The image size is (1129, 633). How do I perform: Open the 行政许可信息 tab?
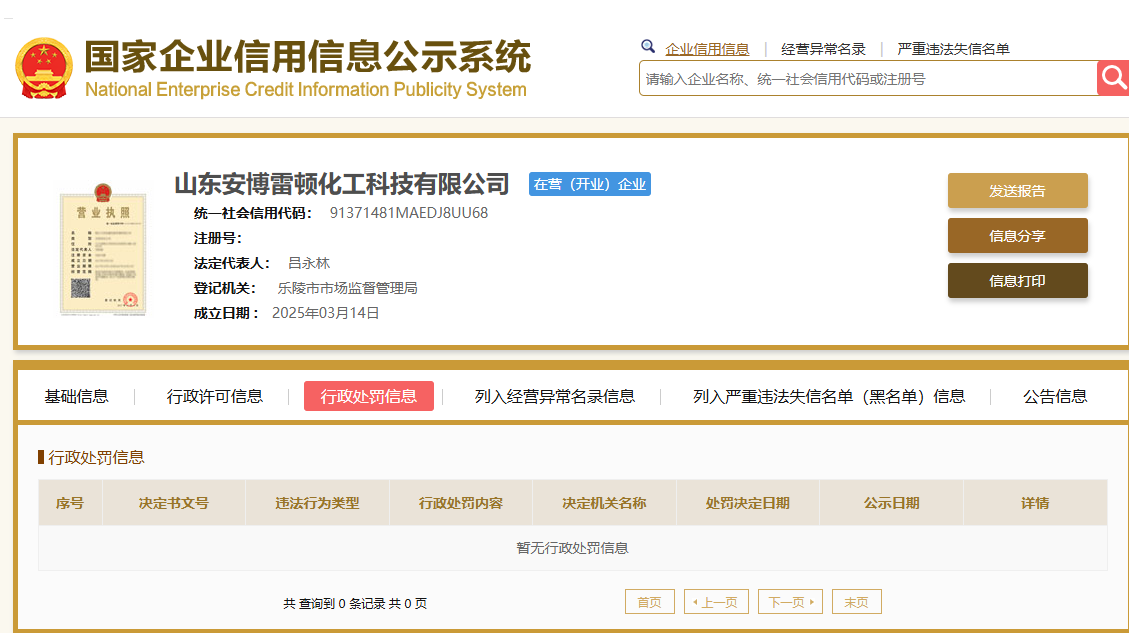pos(215,396)
